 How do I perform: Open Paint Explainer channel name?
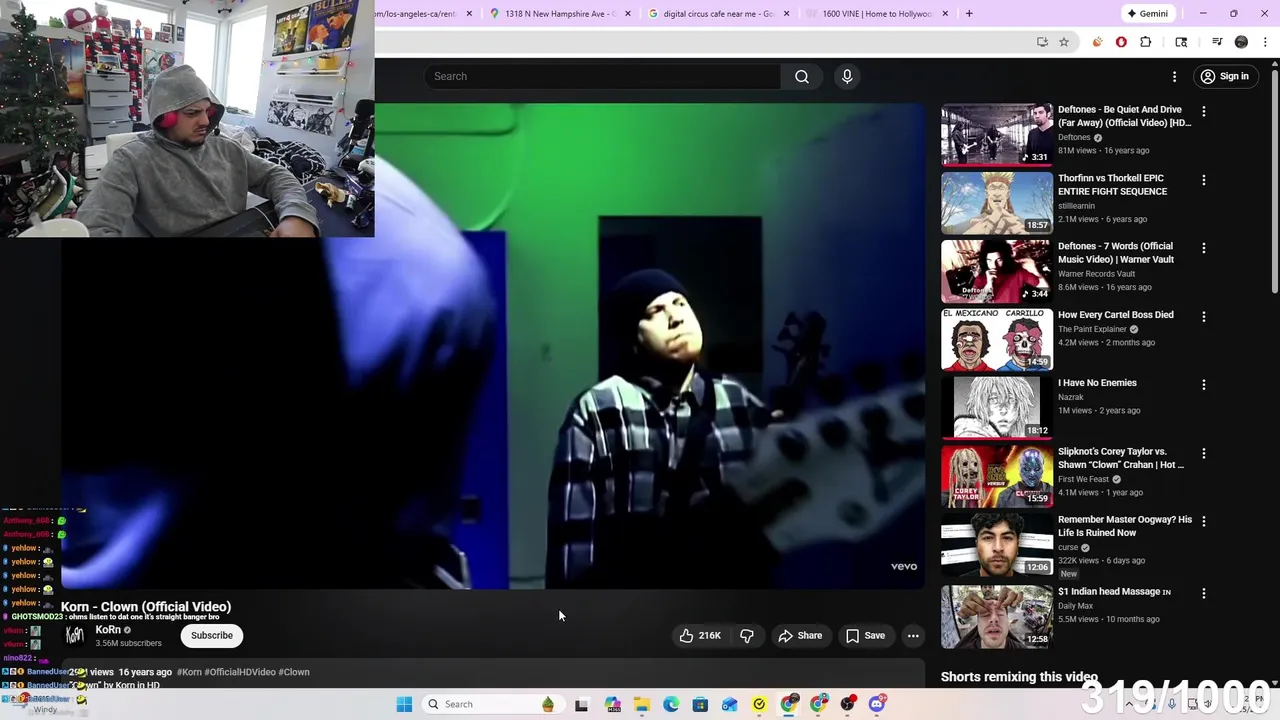tap(1092, 329)
